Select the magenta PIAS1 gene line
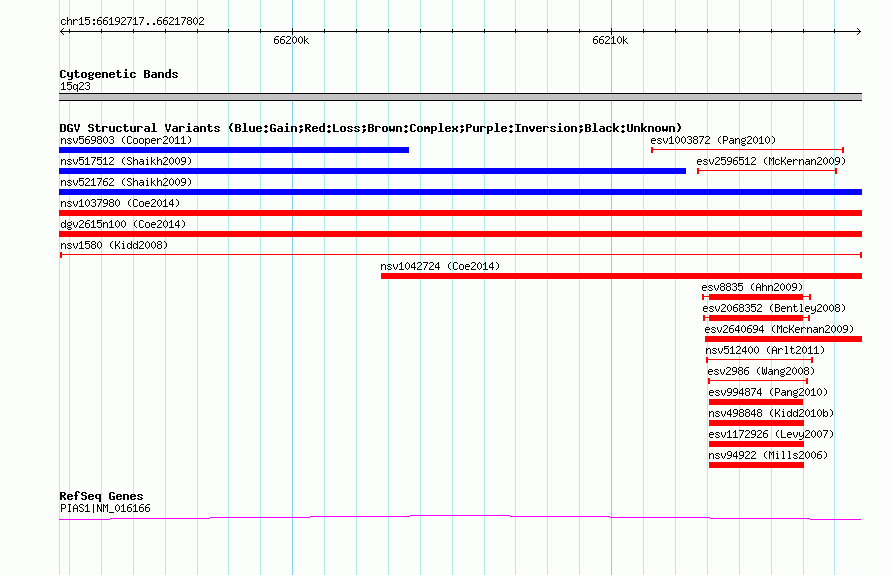Viewport: 890px width, 575px height. [x=460, y=517]
